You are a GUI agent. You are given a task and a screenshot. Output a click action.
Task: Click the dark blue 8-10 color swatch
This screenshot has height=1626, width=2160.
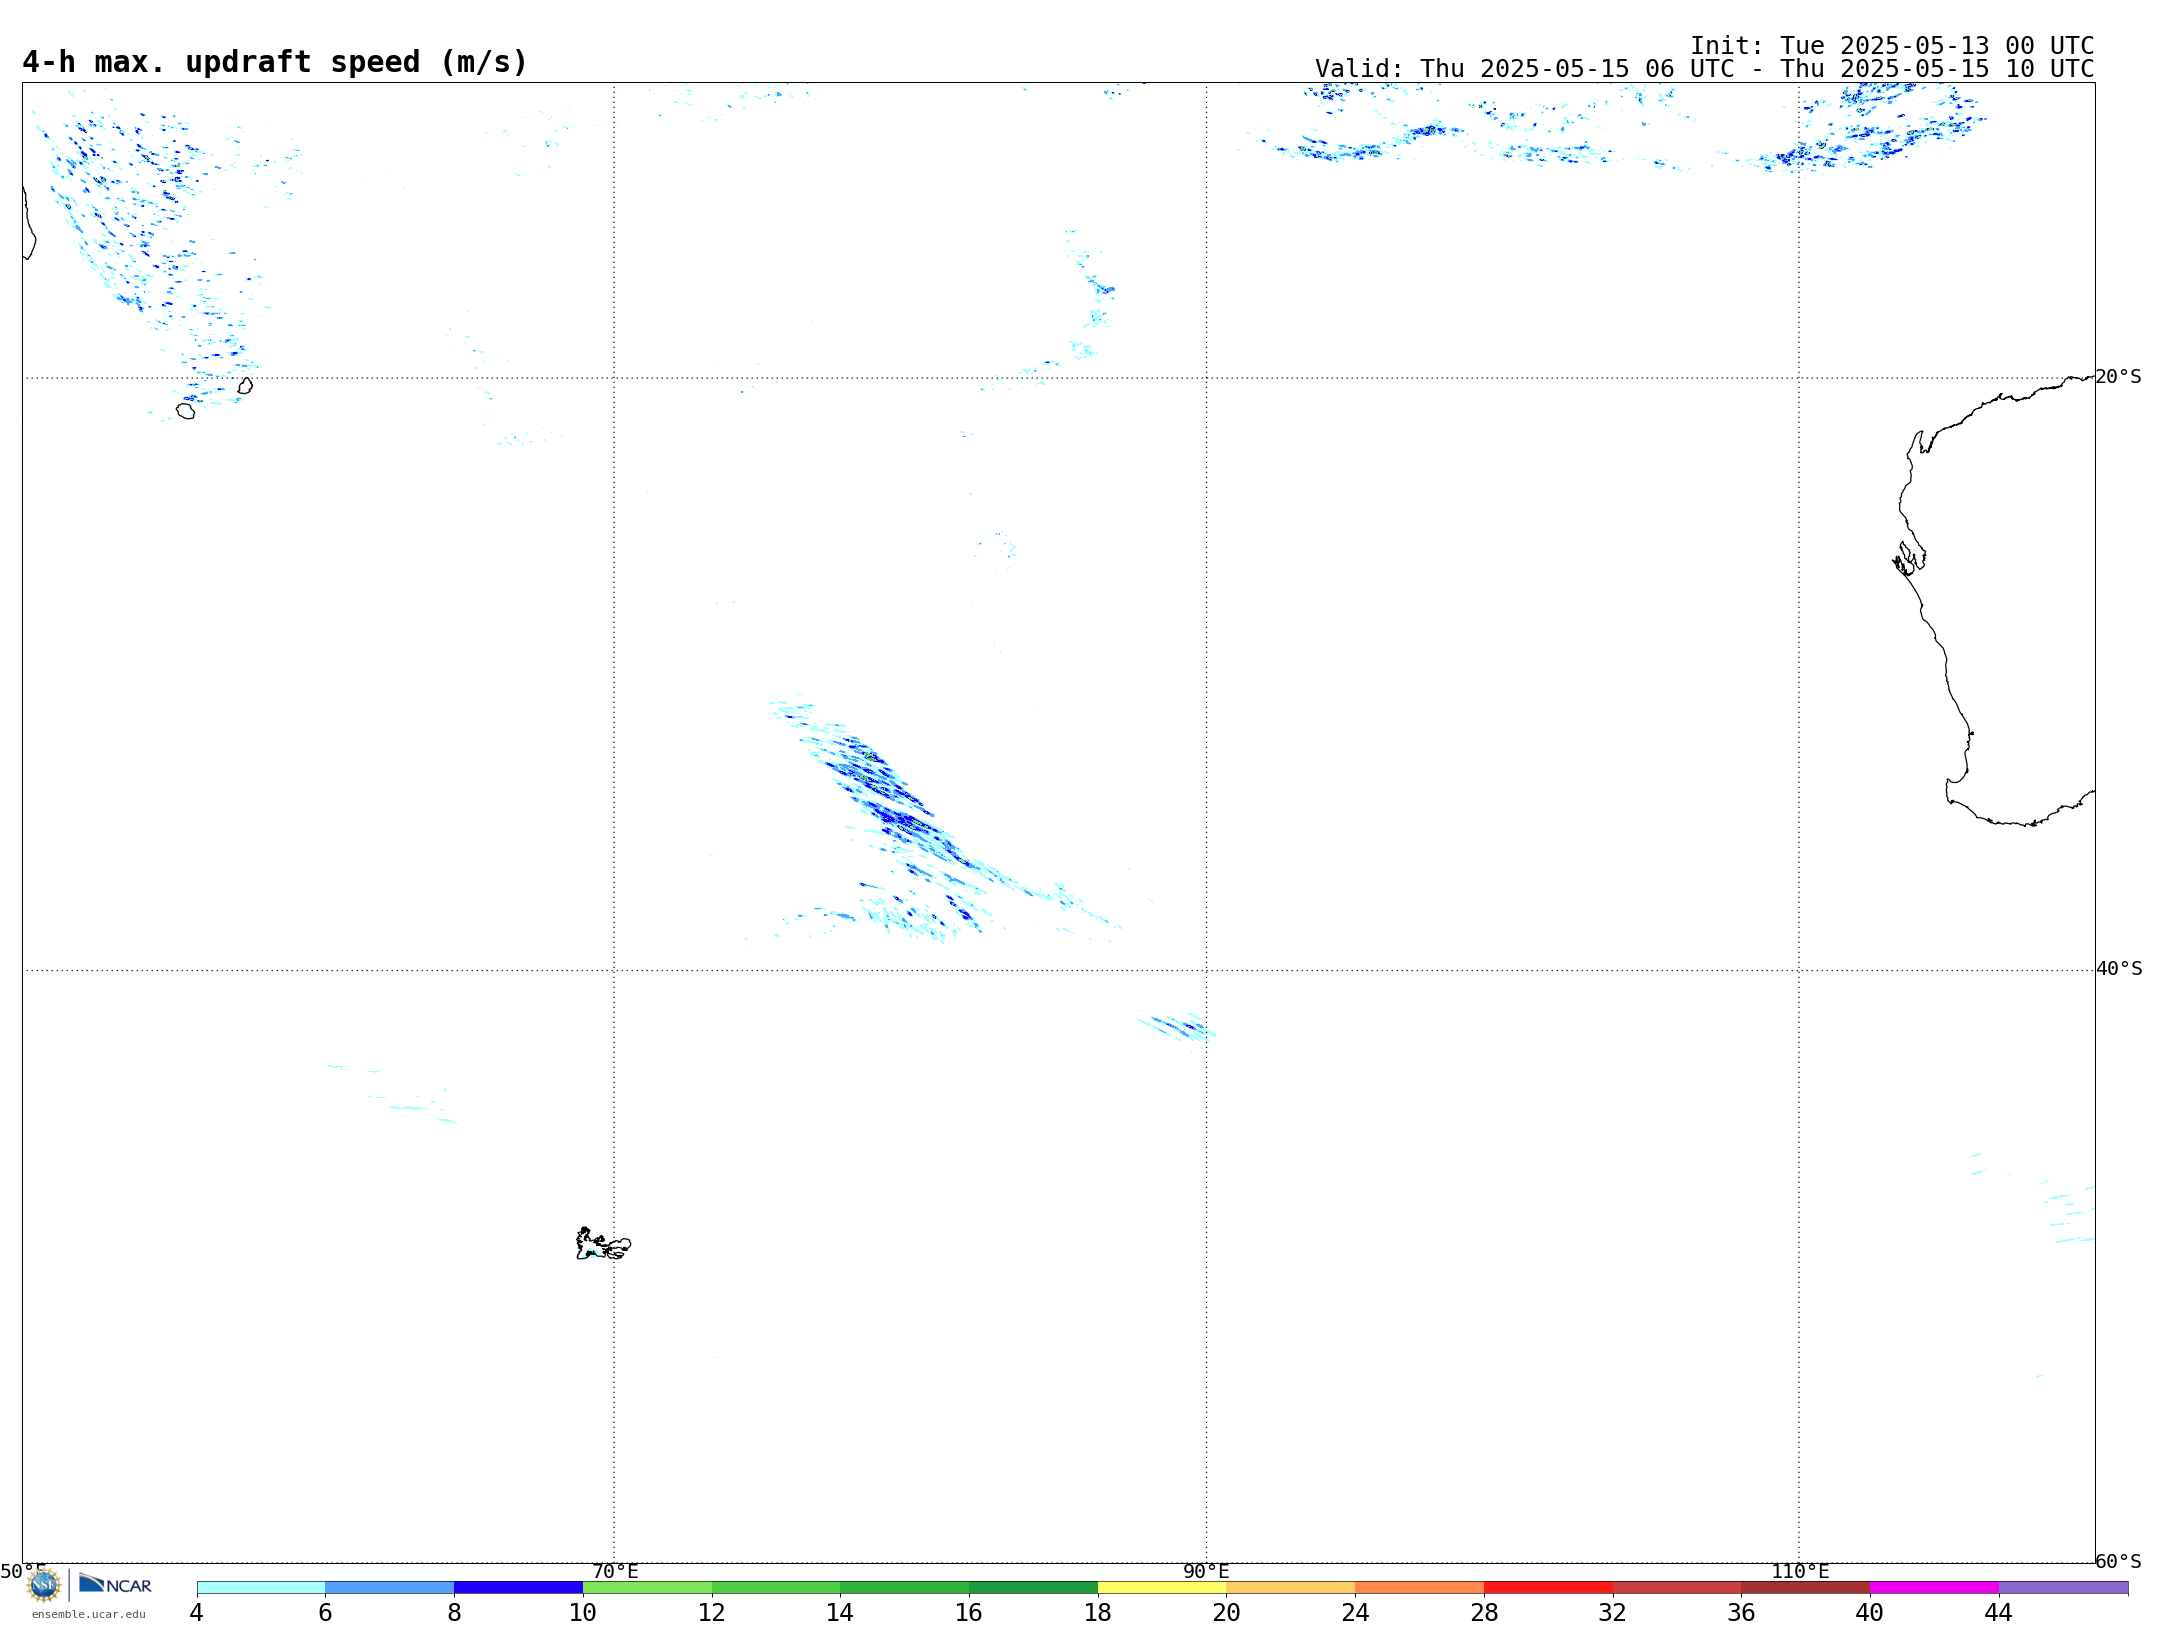(x=518, y=1588)
